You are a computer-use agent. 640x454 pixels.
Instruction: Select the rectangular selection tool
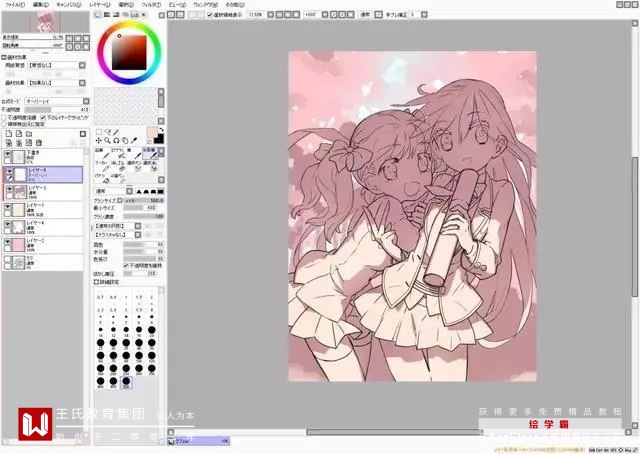coord(99,132)
